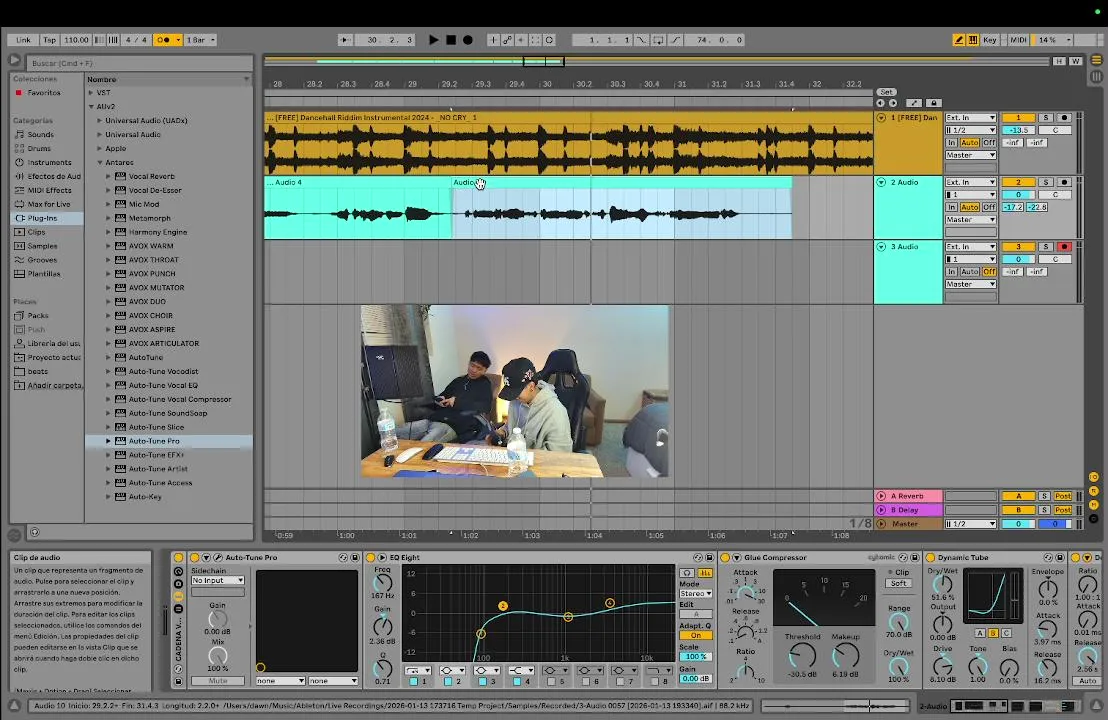This screenshot has height=720, width=1108.
Task: Adjust Glue Compressor Threshold knob
Action: pos(801,656)
